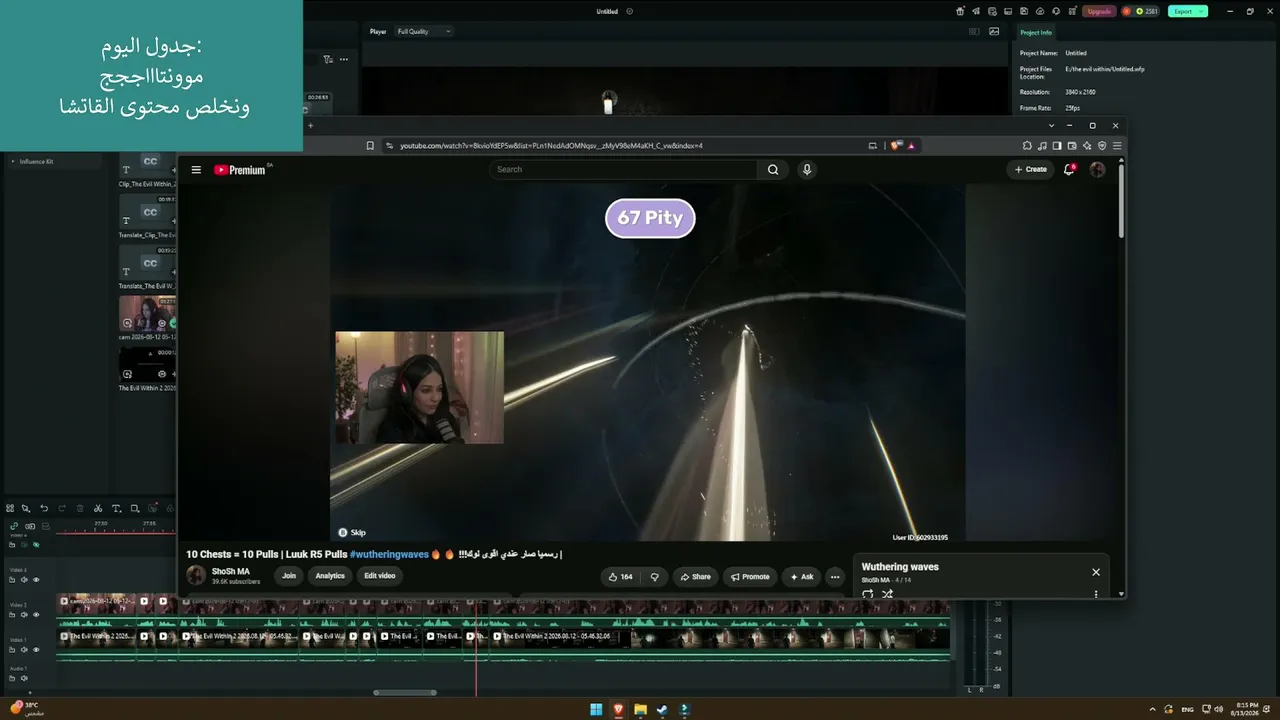Toggle the browser sidebar panel
Viewport: 1280px width, 720px height.
[1057, 146]
